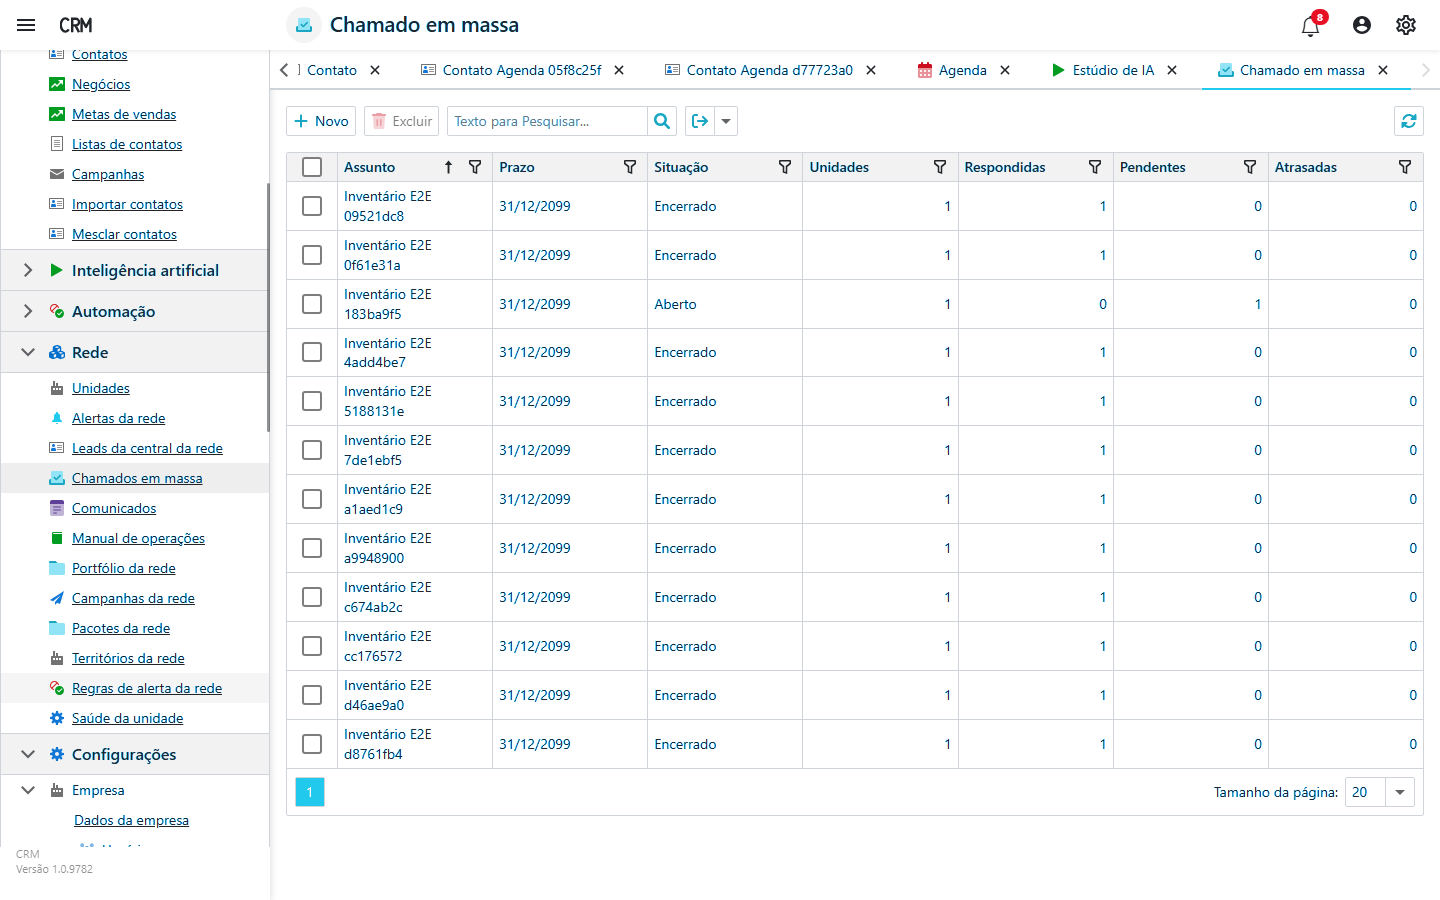1440x900 pixels.
Task: Check the row Inventário E2E 183ba9f5
Action: click(x=312, y=304)
